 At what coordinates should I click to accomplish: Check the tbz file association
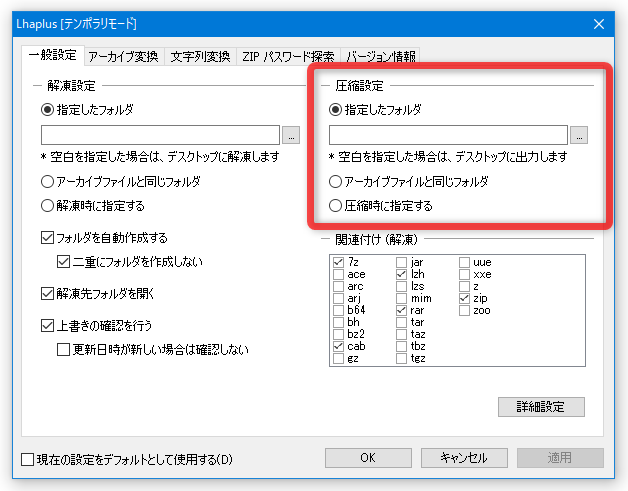pos(401,346)
